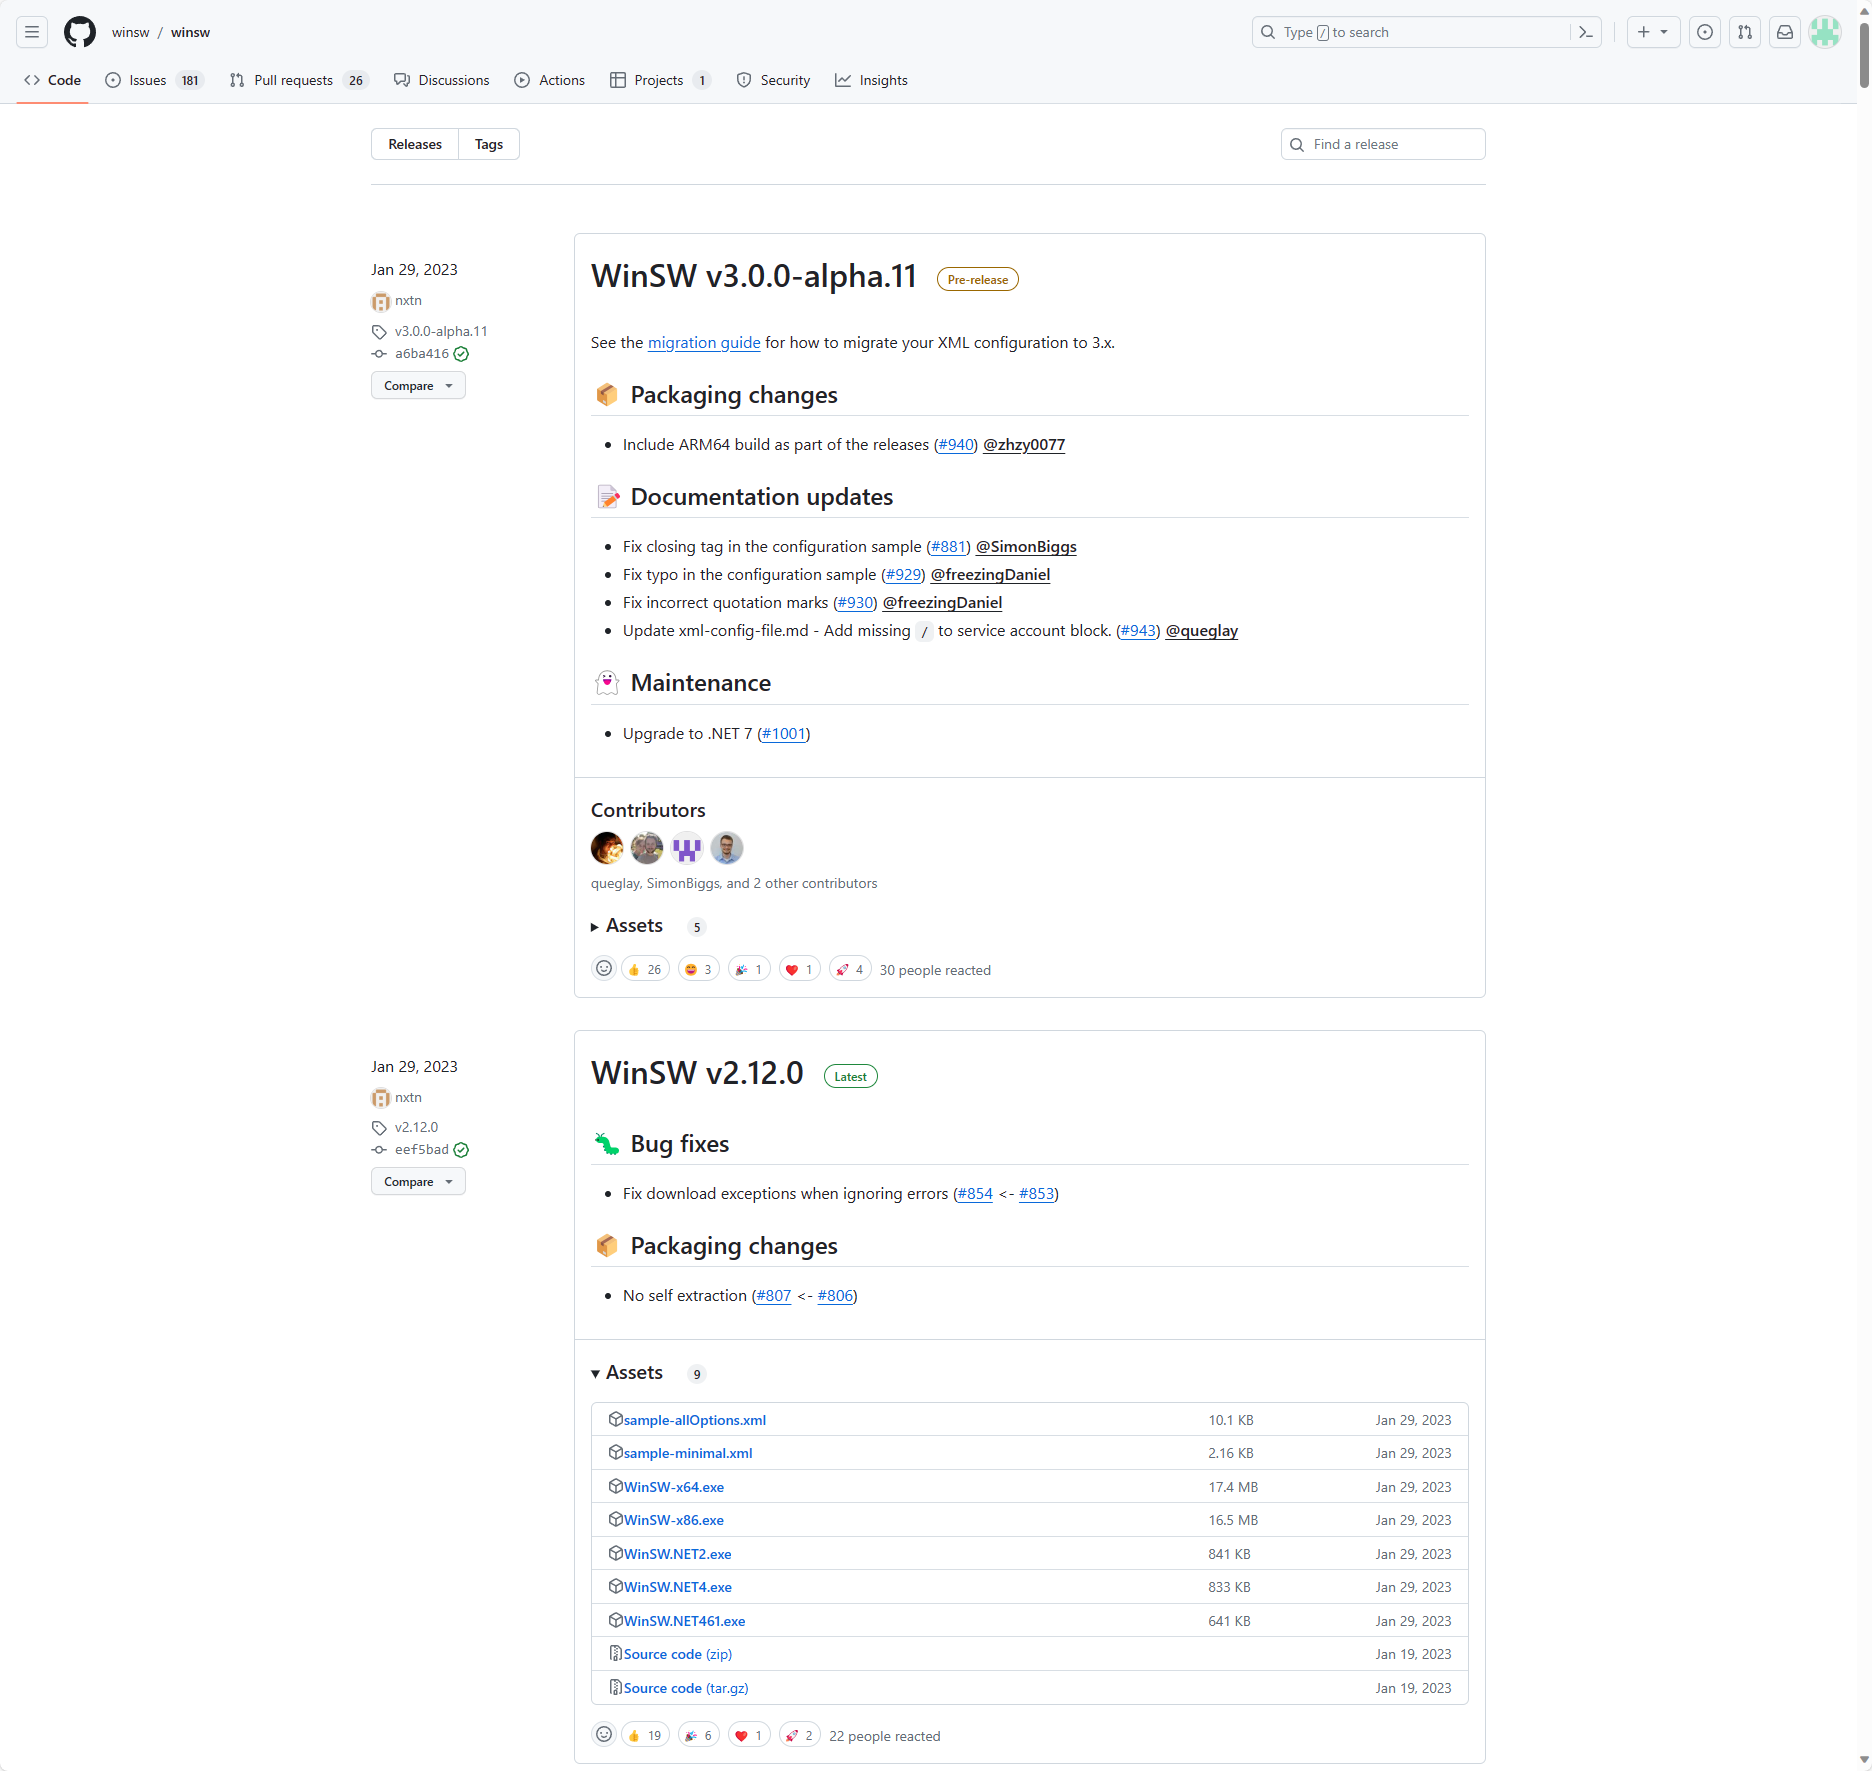The image size is (1872, 1771).
Task: Focus the top search bar
Action: point(1427,32)
